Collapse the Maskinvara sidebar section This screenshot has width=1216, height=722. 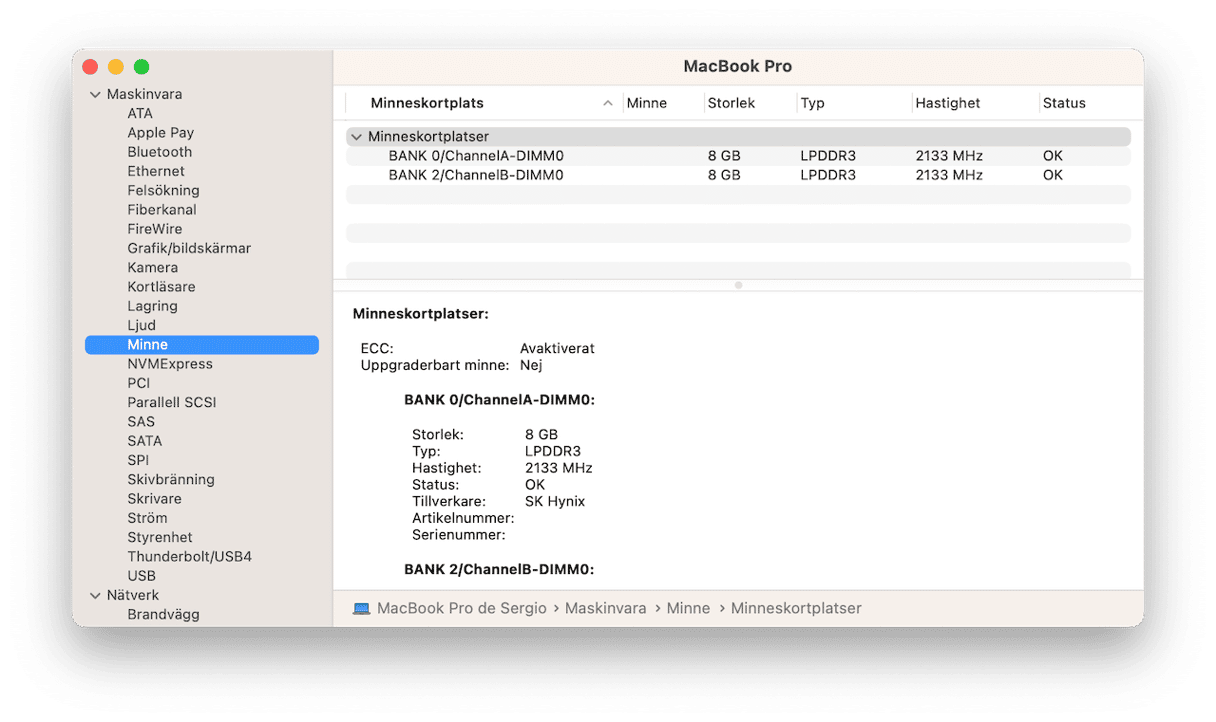point(96,95)
